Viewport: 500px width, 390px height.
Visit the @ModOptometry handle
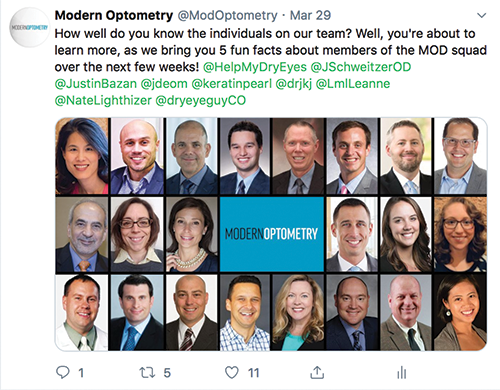click(x=227, y=15)
